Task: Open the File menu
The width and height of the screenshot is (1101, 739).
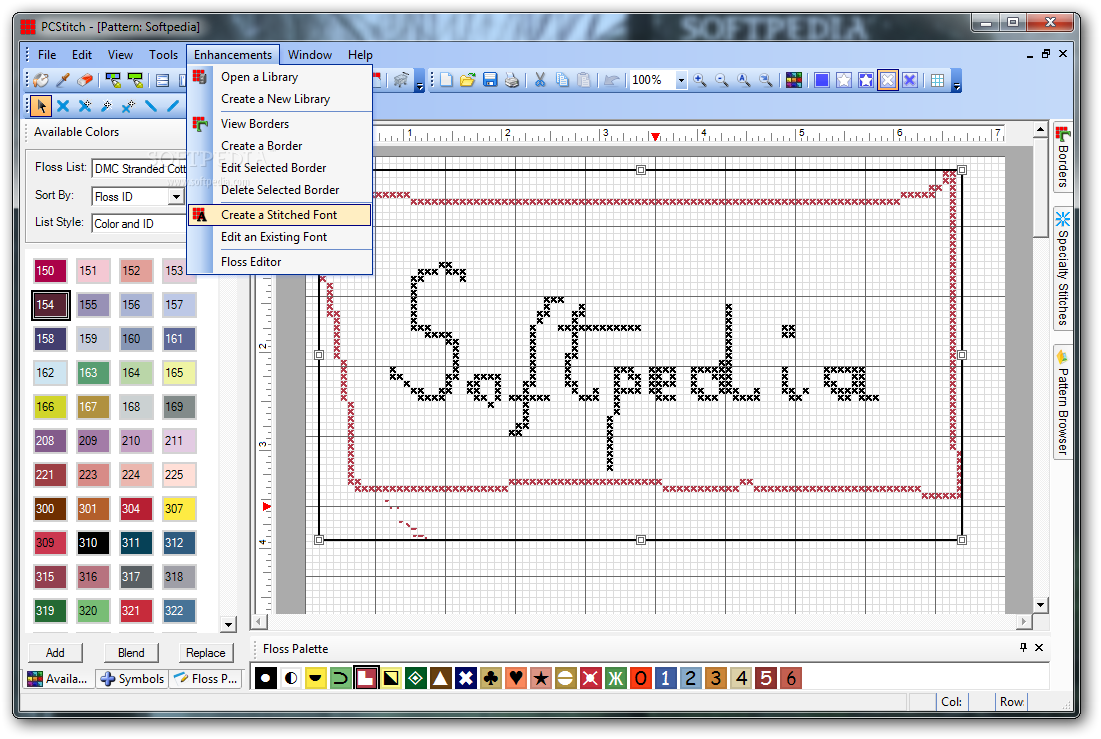Action: 47,55
